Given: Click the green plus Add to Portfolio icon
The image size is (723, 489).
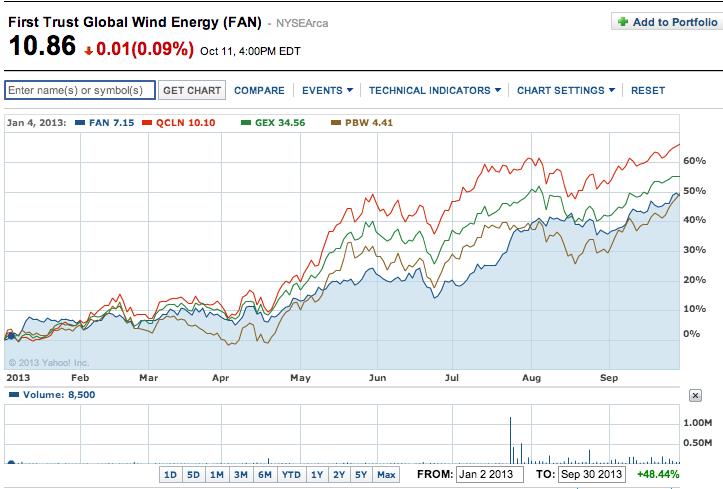Looking at the screenshot, I should (x=622, y=22).
